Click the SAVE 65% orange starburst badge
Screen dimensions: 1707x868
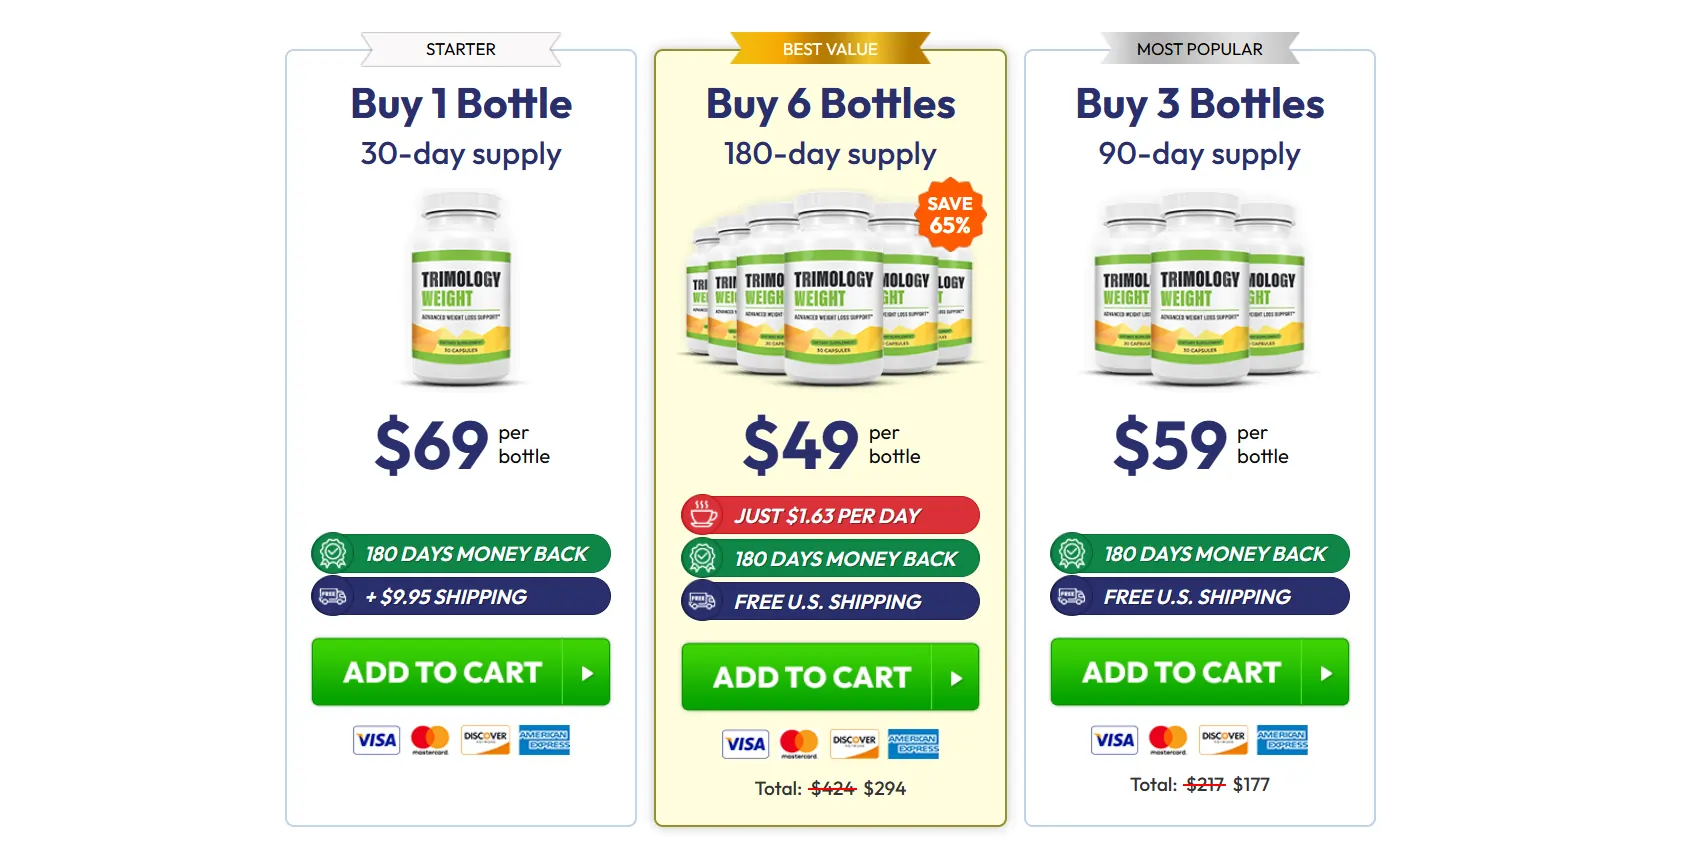tap(950, 213)
